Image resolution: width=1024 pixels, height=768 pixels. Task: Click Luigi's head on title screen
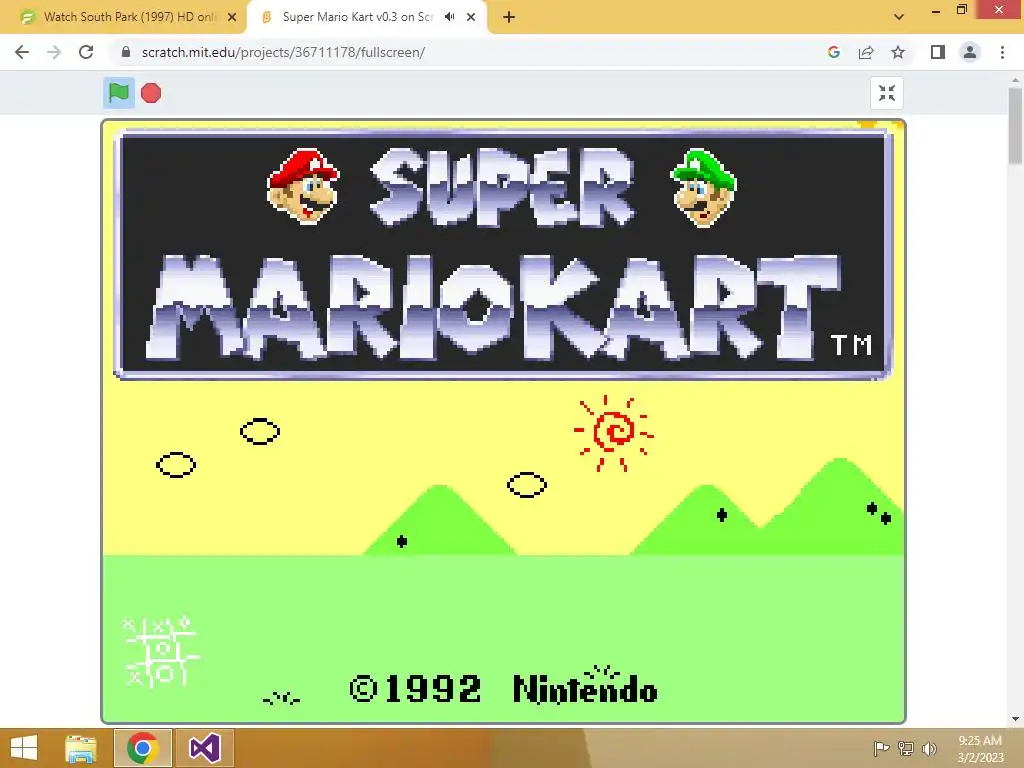(x=704, y=188)
